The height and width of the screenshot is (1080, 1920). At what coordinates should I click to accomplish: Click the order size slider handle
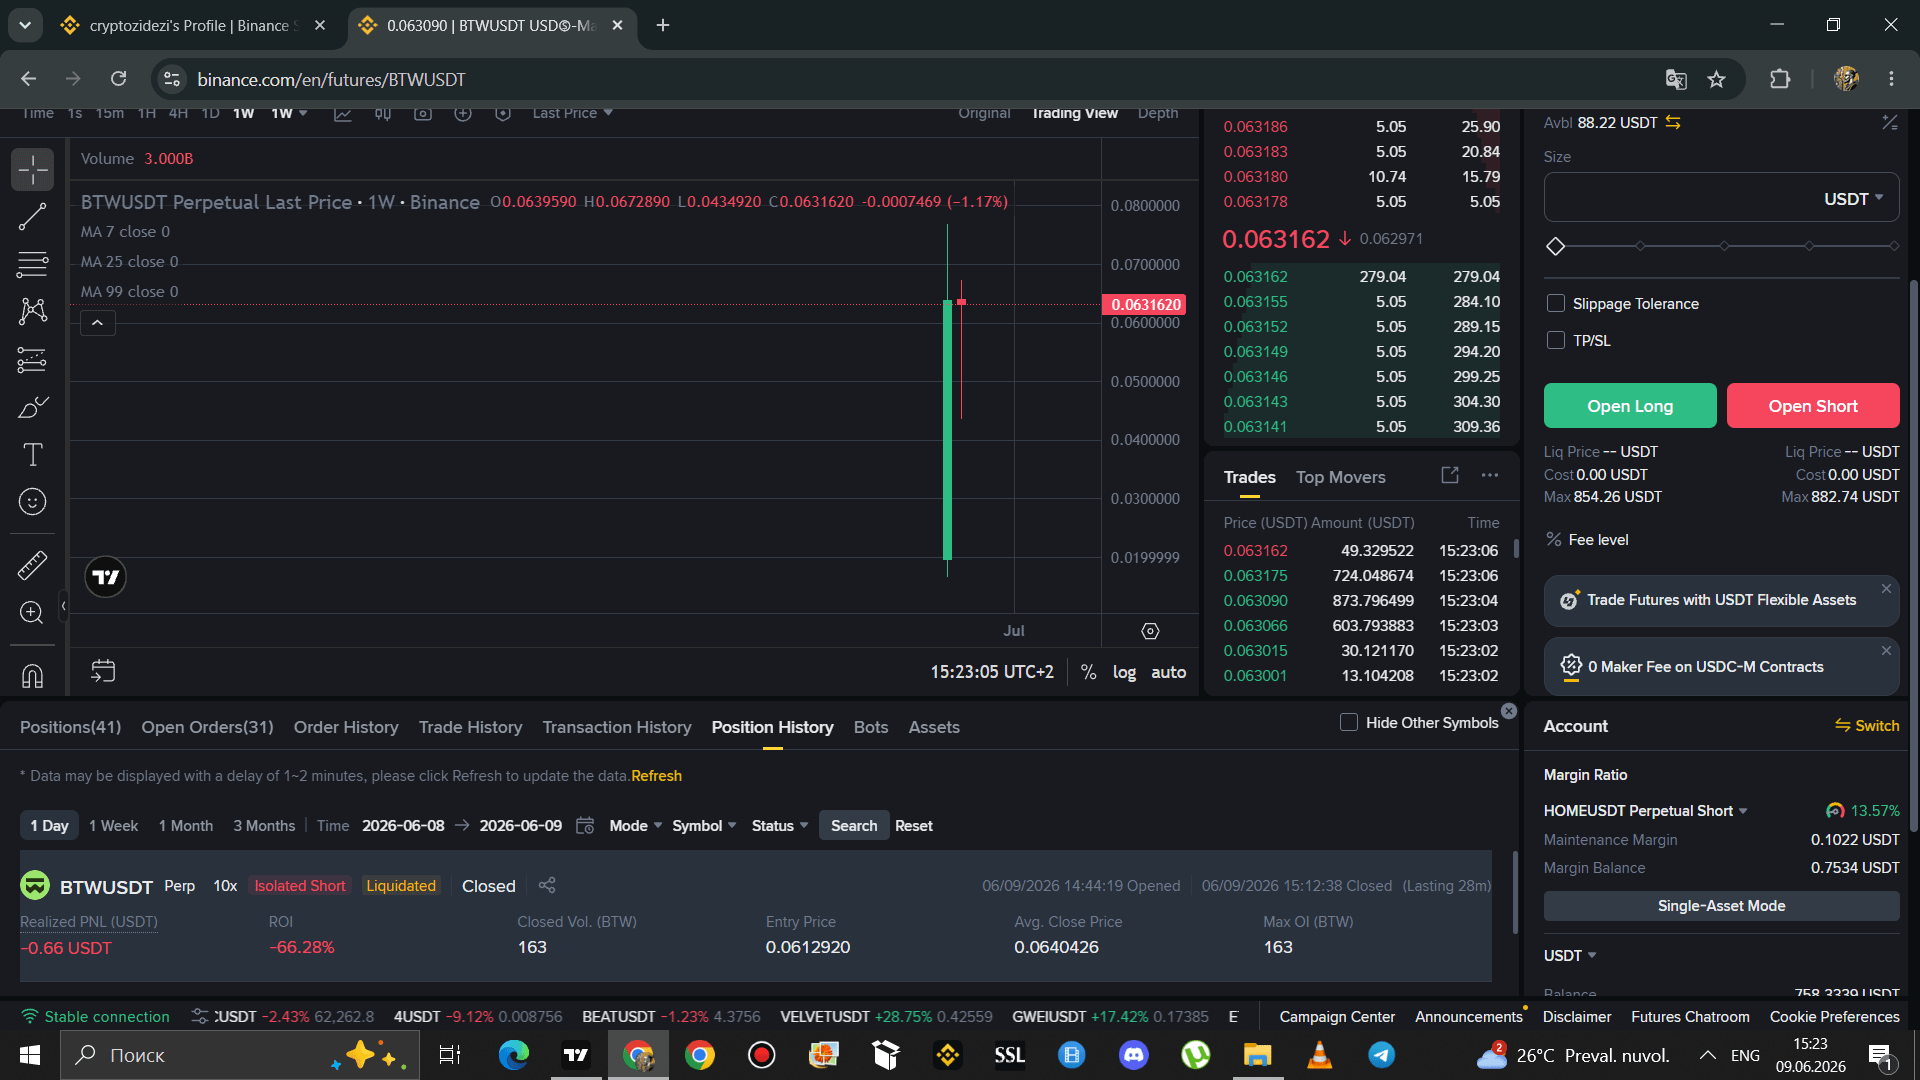pyautogui.click(x=1555, y=246)
